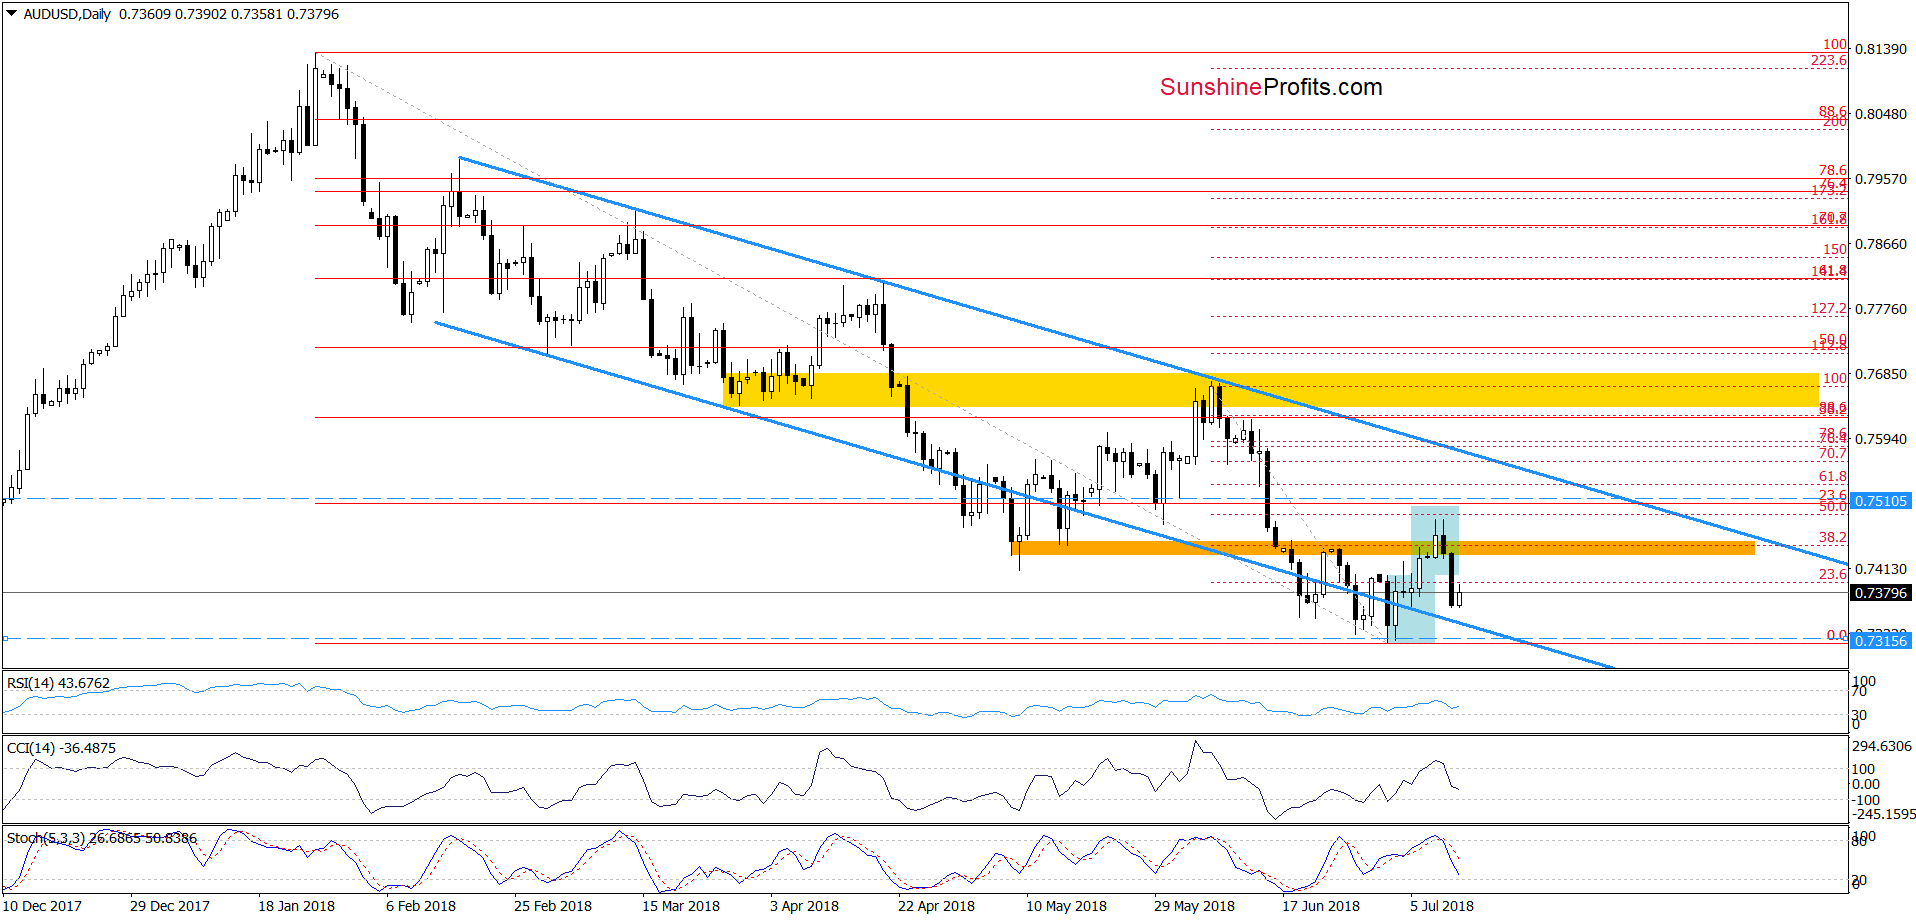This screenshot has height=920, width=1916.
Task: Click the 29 May 2018 date label
Action: (x=1194, y=906)
